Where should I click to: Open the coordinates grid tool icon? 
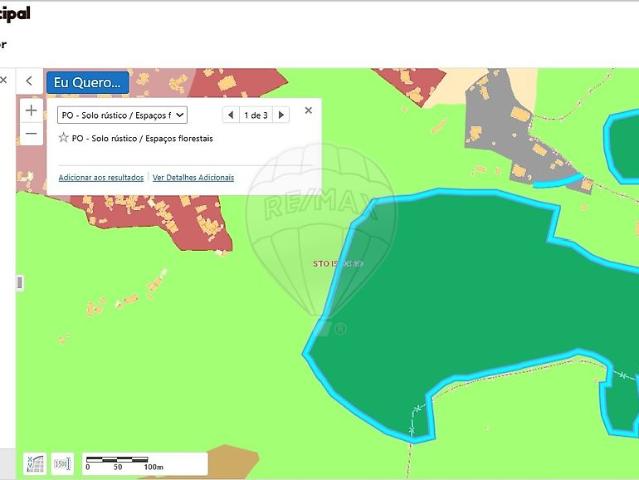pyautogui.click(x=35, y=463)
